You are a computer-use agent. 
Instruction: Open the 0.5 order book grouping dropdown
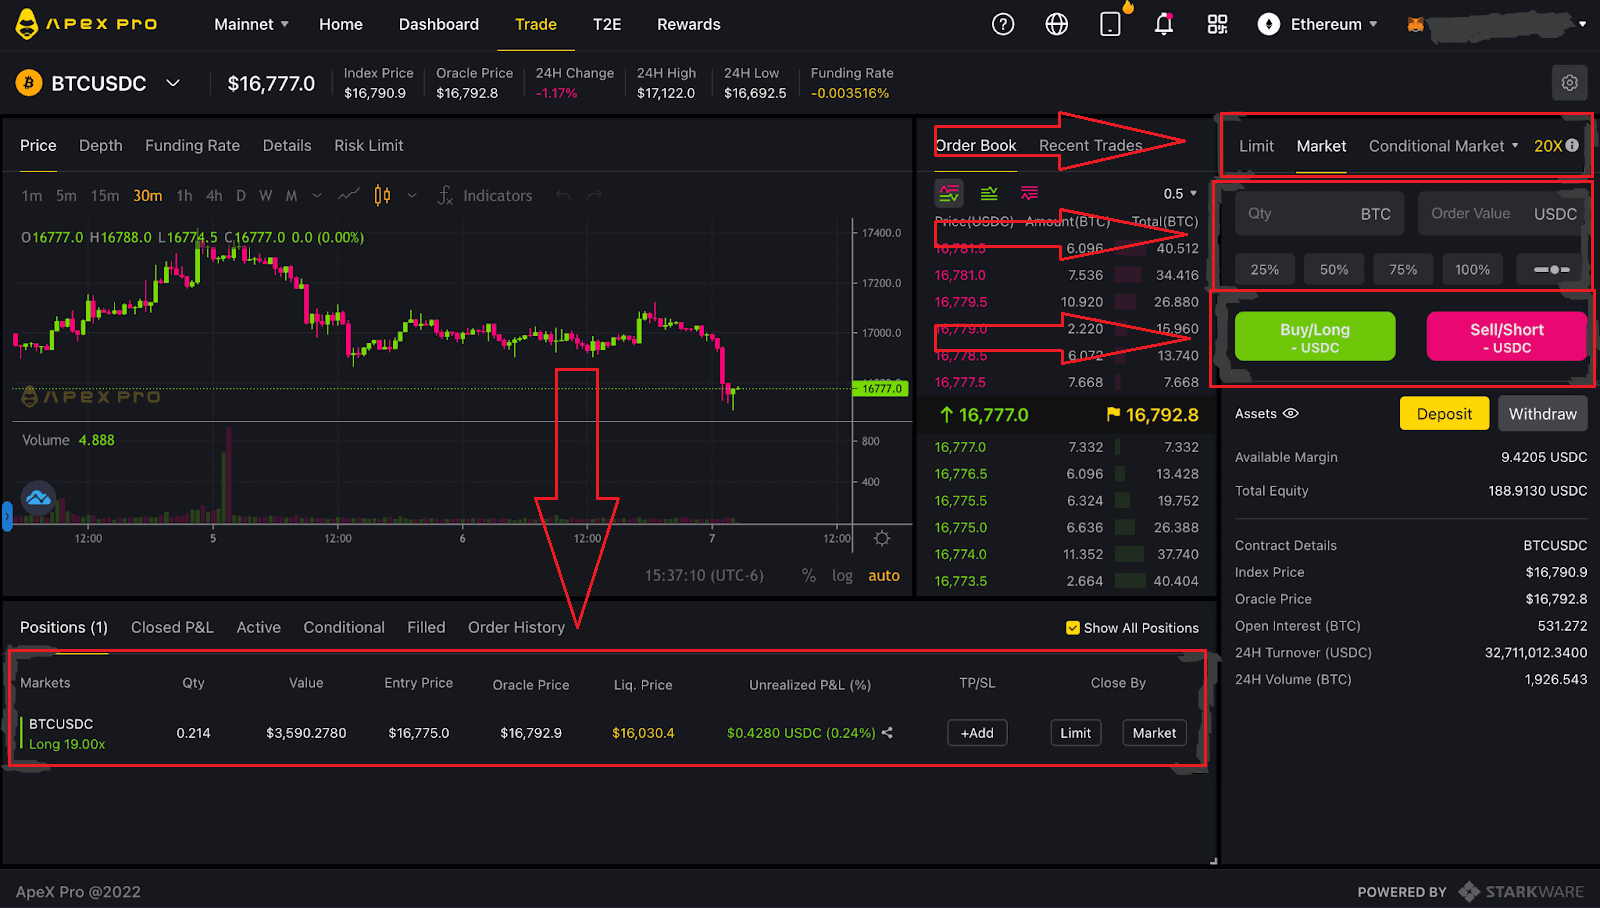point(1180,193)
